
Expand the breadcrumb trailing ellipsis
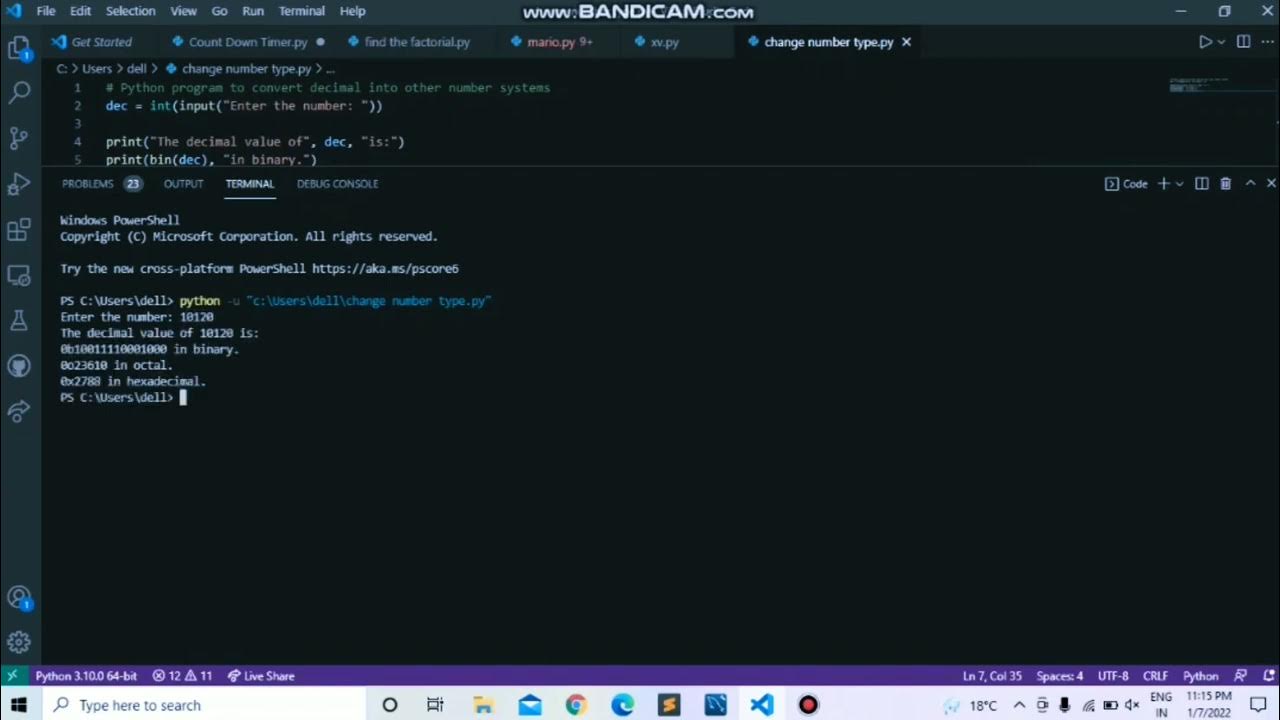[332, 69]
